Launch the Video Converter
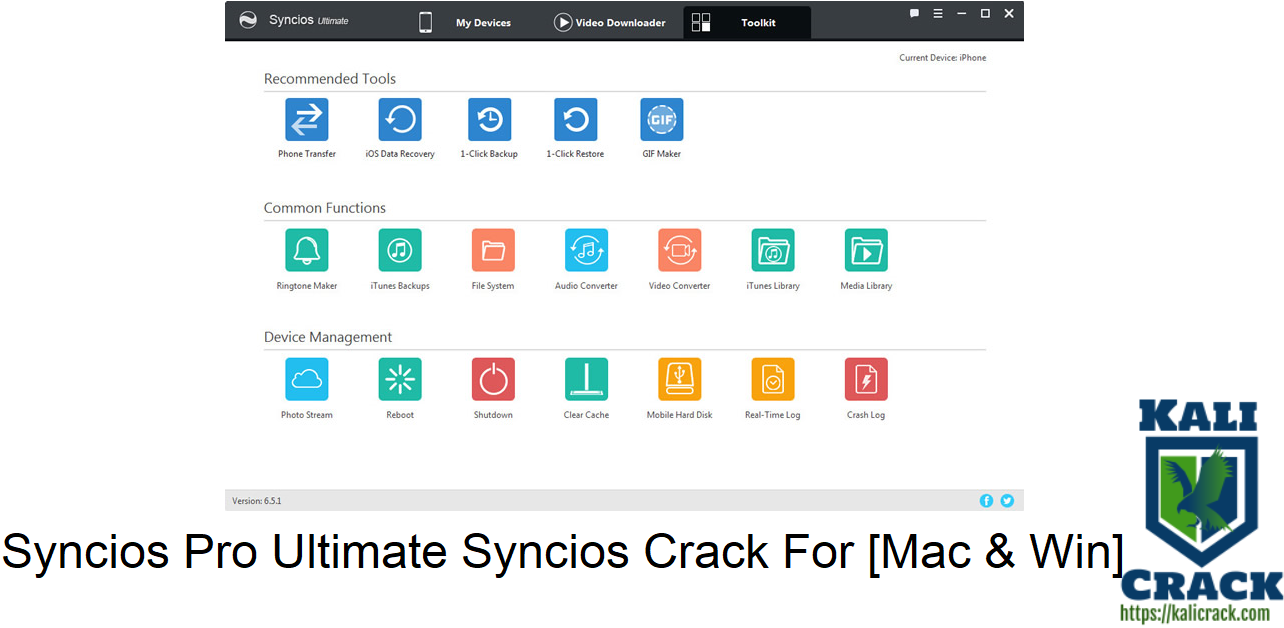The height and width of the screenshot is (628, 1284). [680, 250]
